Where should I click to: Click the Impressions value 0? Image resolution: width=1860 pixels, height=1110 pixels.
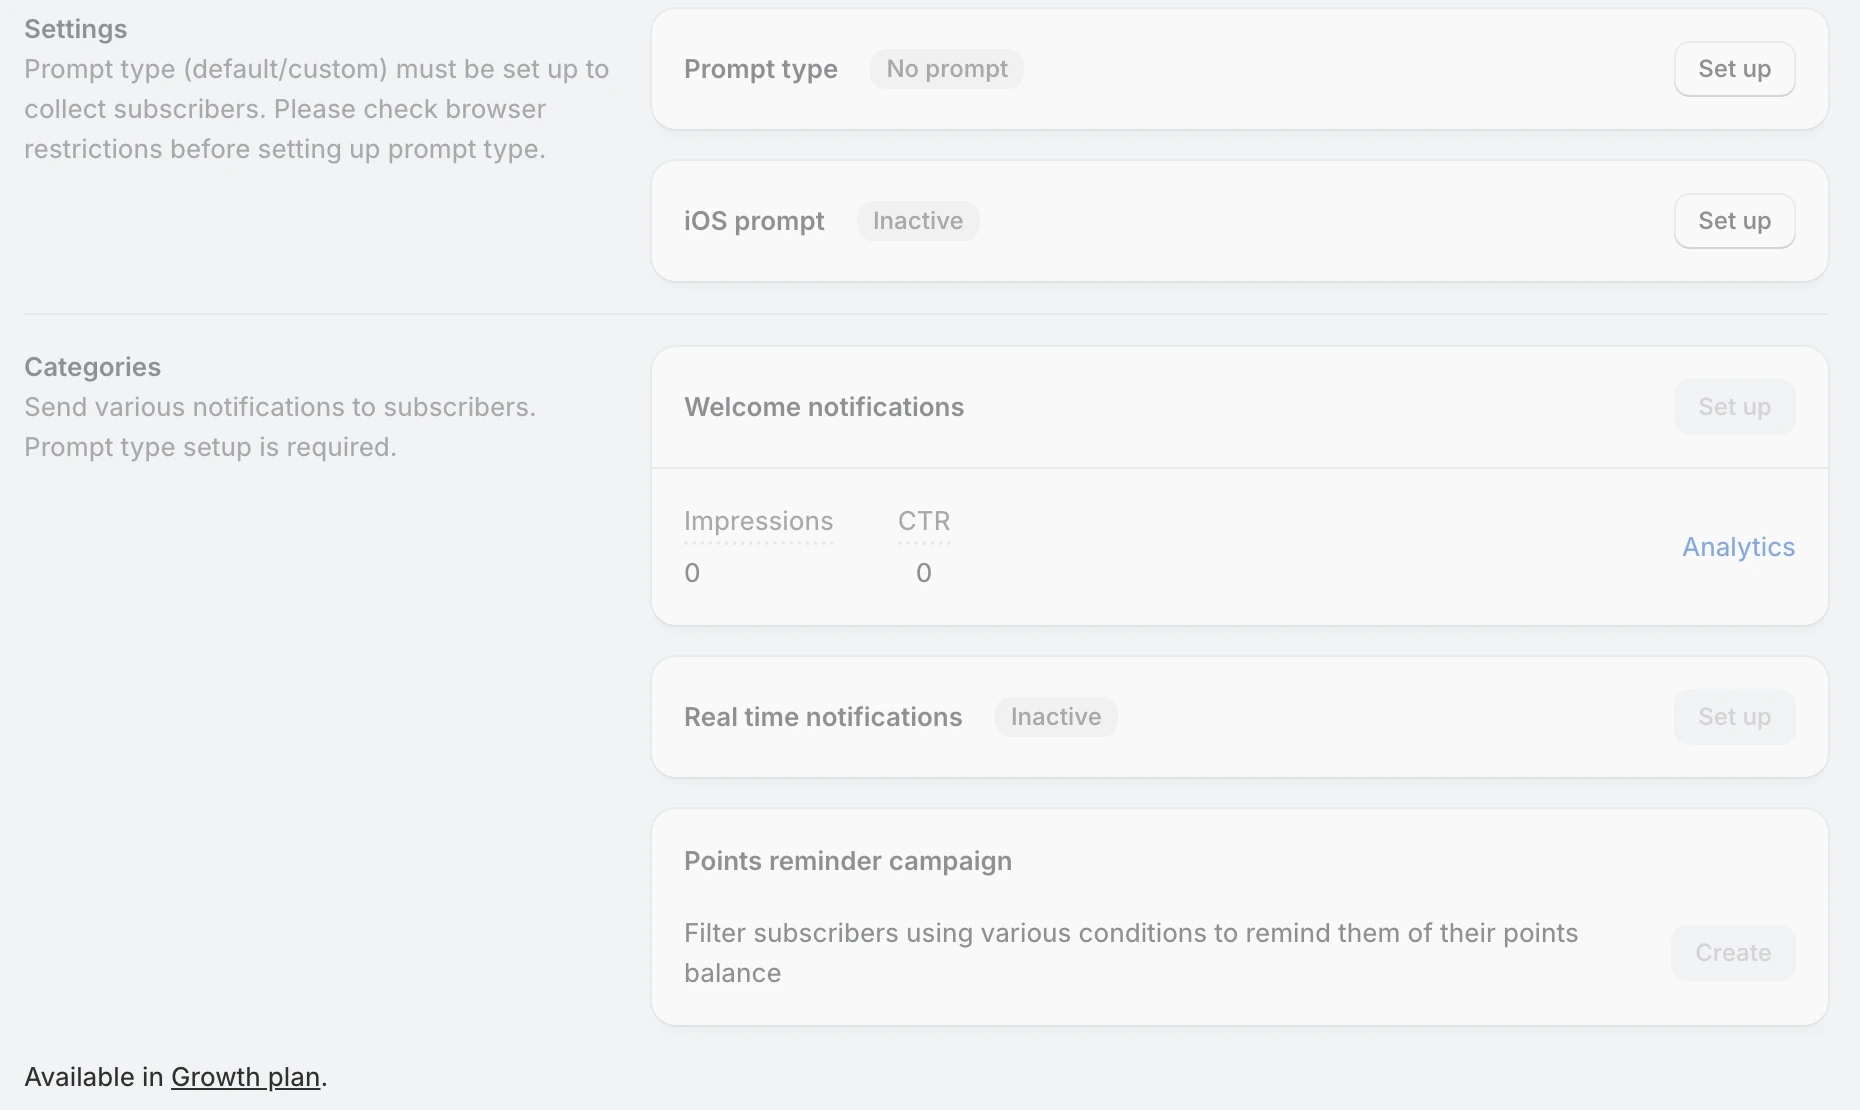pyautogui.click(x=692, y=573)
